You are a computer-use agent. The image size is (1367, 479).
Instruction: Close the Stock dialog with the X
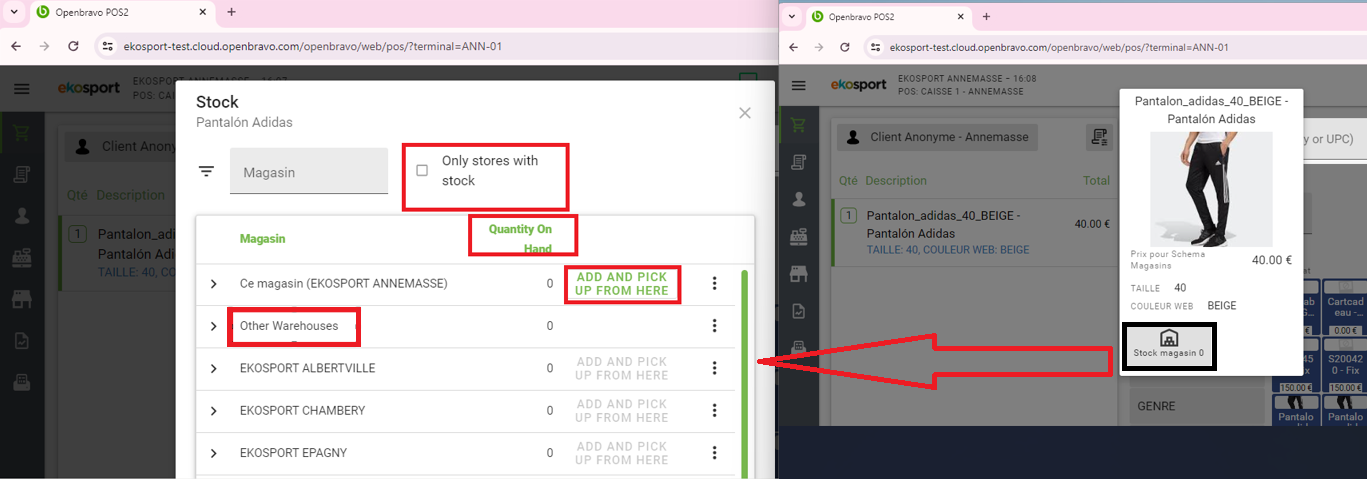click(744, 113)
